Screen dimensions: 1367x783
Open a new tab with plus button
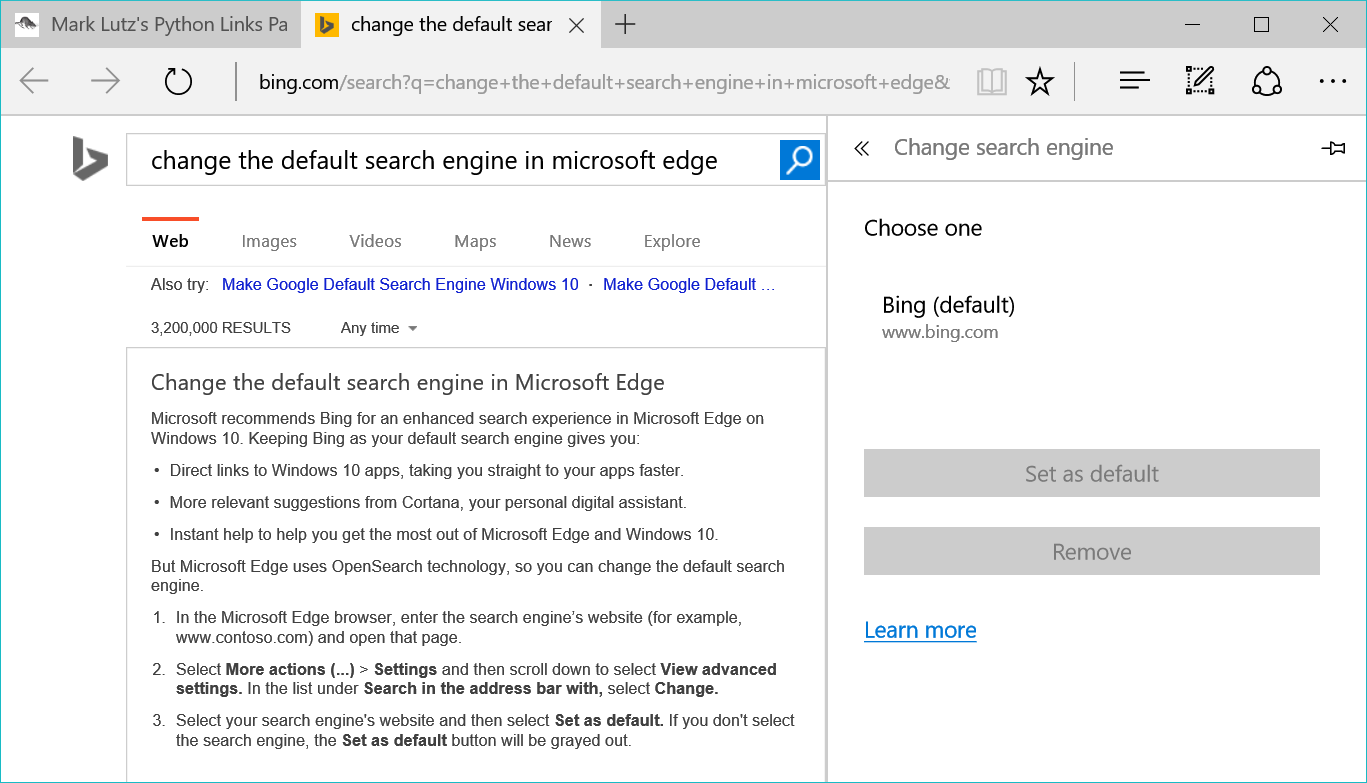pos(625,25)
